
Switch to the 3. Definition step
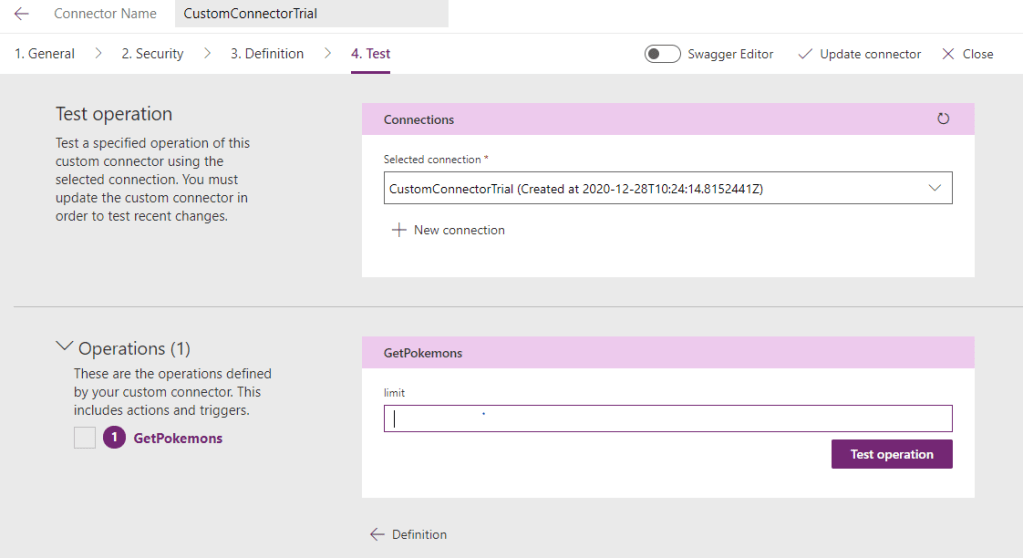pyautogui.click(x=267, y=54)
